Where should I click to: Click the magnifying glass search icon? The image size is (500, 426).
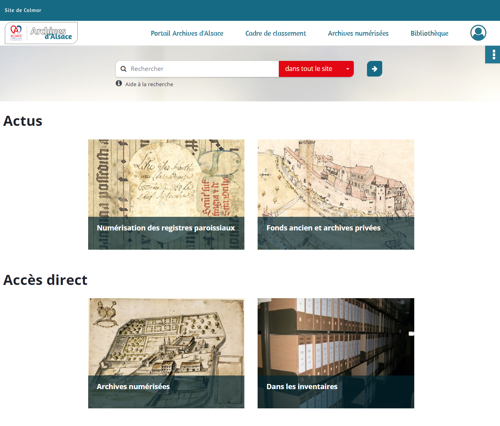[123, 69]
